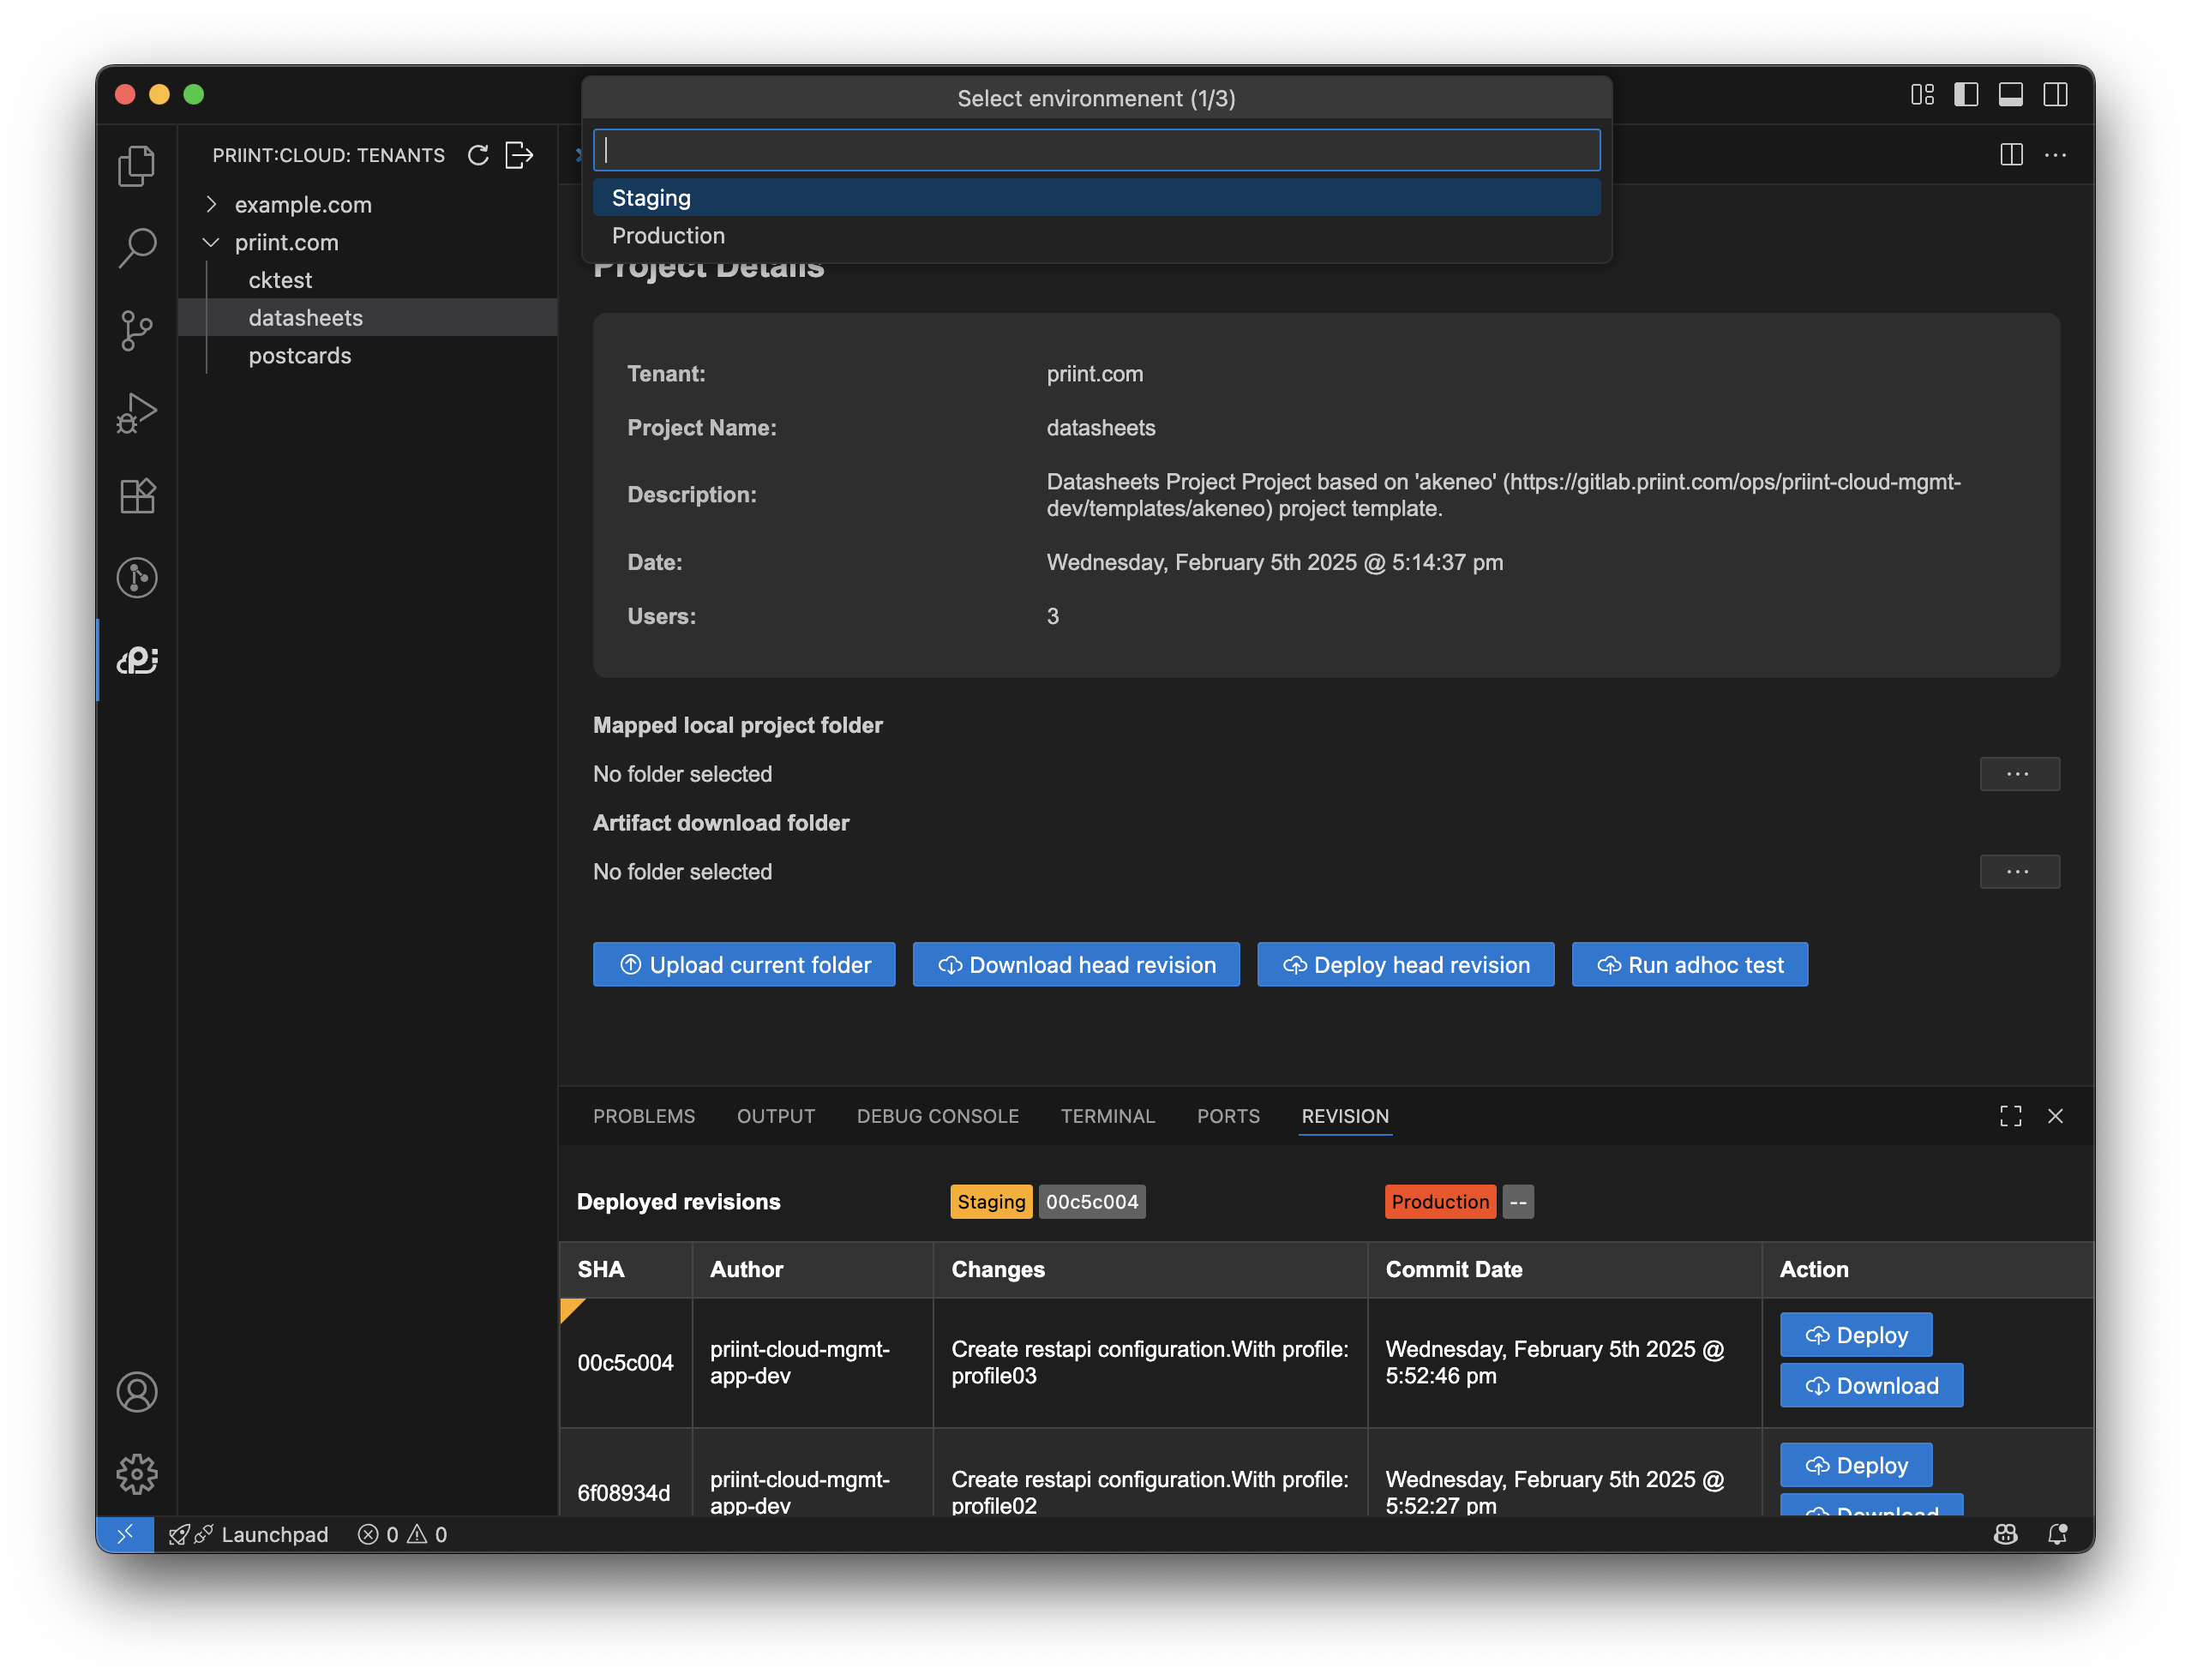This screenshot has height=1680, width=2191.
Task: Click Upload current folder button
Action: tap(743, 965)
